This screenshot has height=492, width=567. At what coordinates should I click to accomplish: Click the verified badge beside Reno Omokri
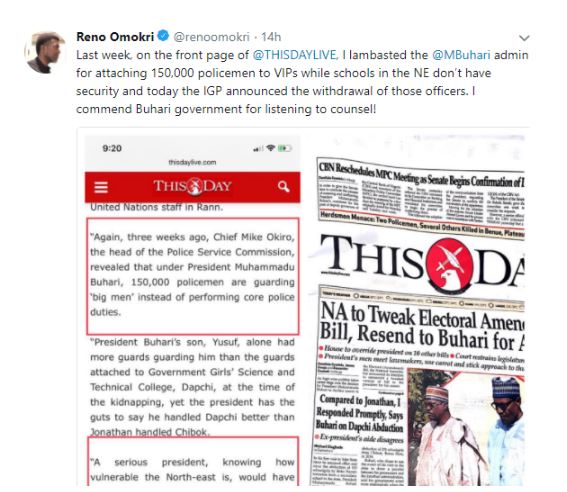point(163,36)
